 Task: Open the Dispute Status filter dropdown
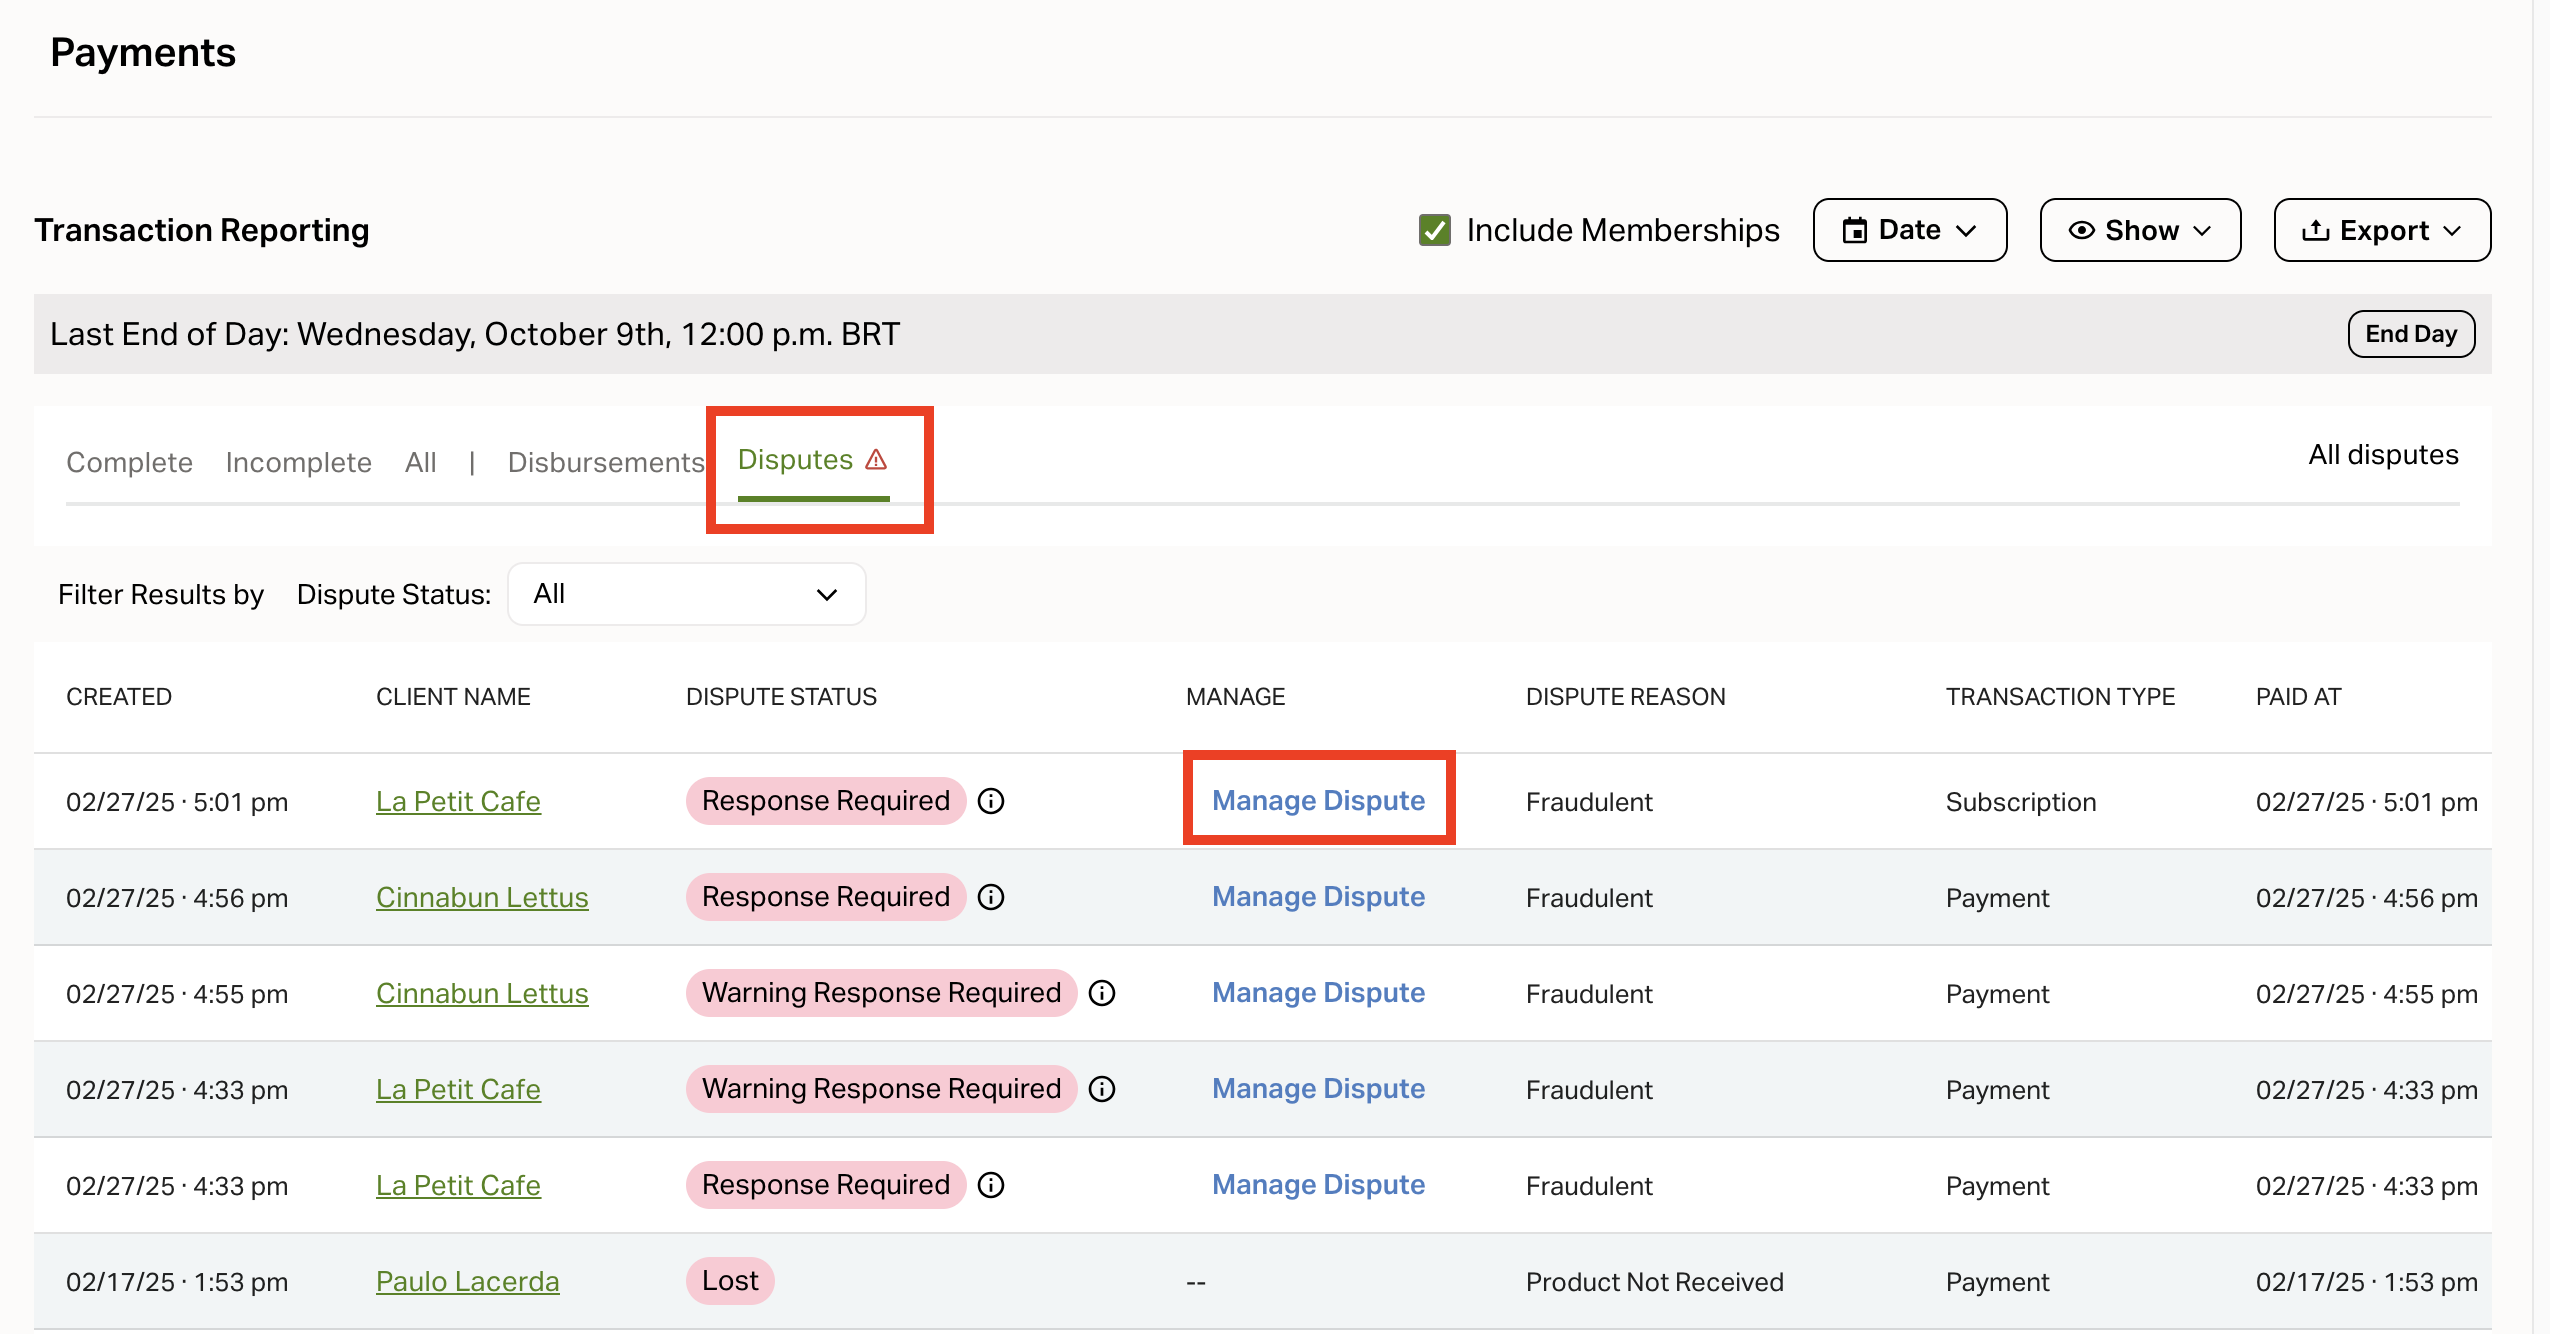coord(686,594)
